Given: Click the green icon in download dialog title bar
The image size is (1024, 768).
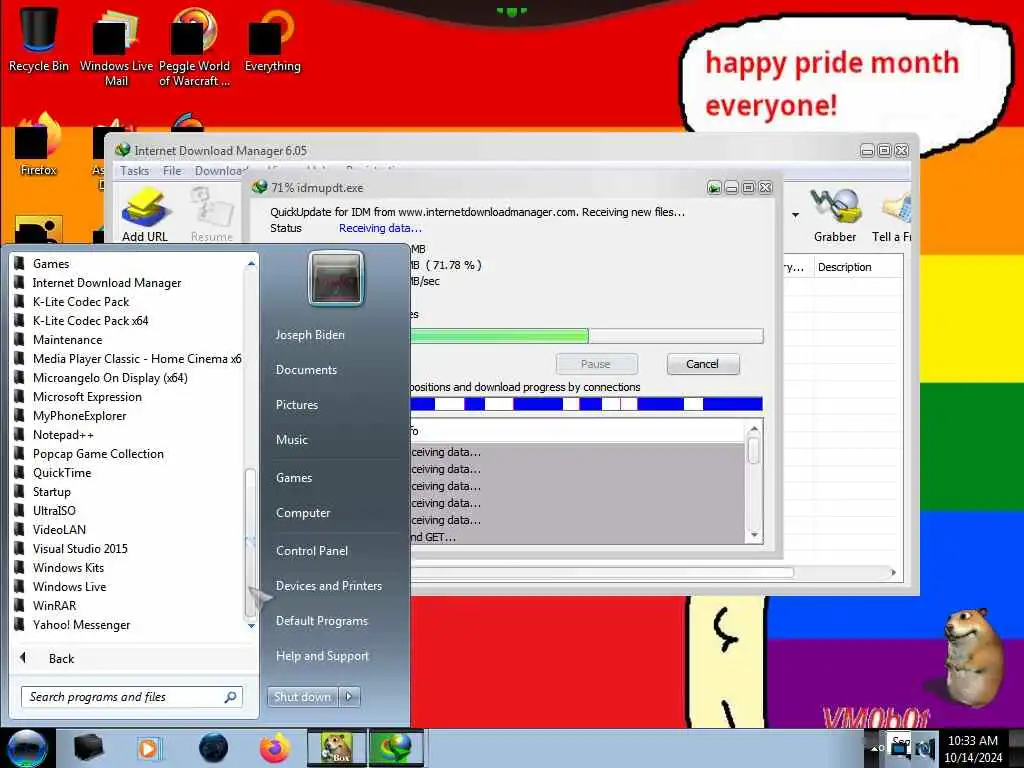Looking at the screenshot, I should (714, 188).
